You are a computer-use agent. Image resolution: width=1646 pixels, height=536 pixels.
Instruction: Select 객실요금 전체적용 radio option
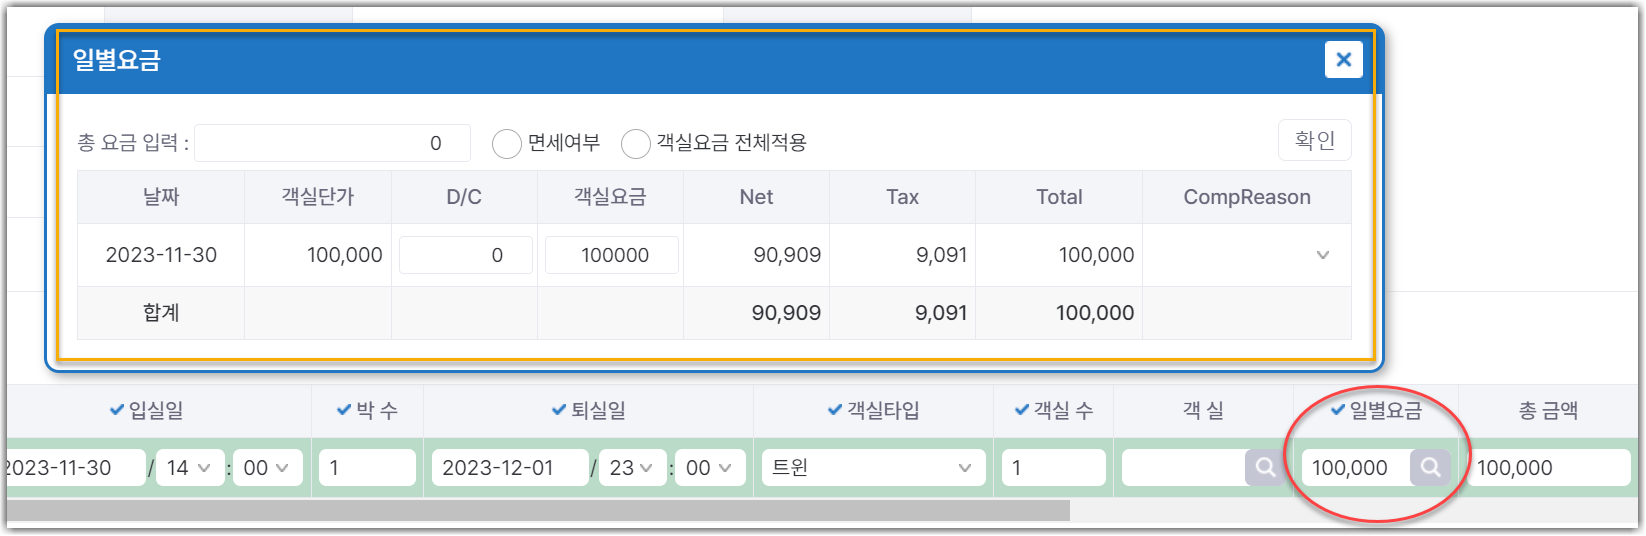(636, 144)
